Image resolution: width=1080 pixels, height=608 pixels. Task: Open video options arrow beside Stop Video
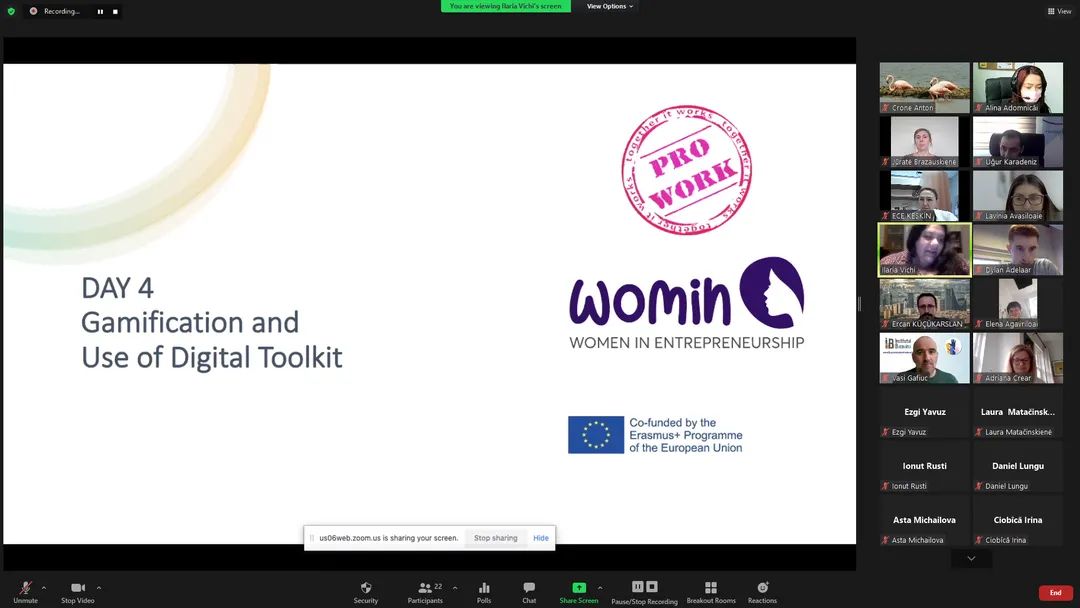pyautogui.click(x=99, y=588)
